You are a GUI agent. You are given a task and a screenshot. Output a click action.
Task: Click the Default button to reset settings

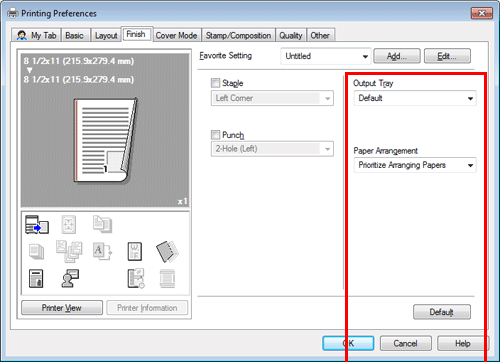pos(442,312)
